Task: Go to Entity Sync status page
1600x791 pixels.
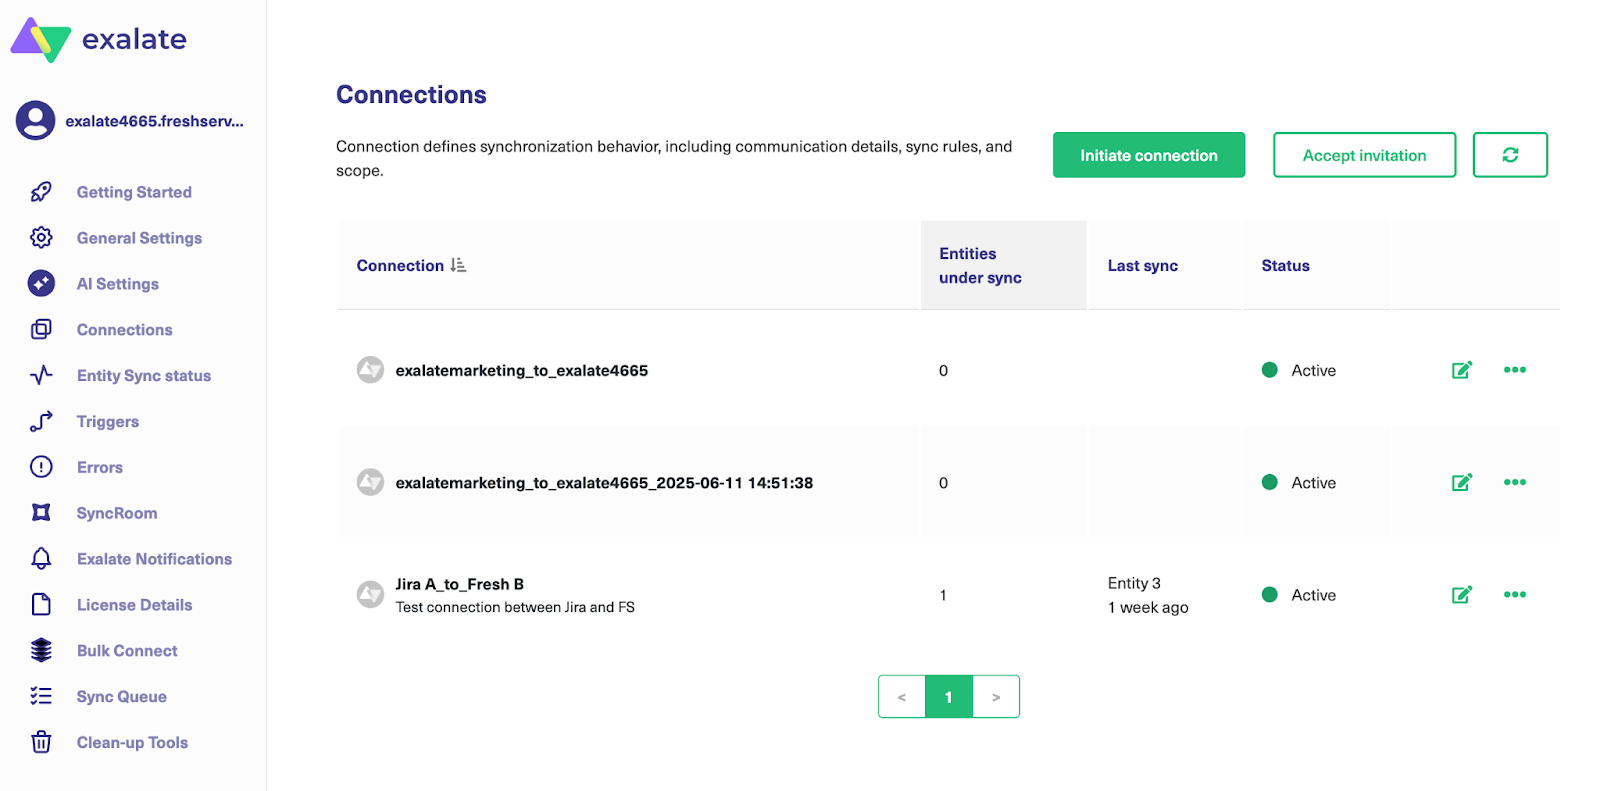Action: 143,376
